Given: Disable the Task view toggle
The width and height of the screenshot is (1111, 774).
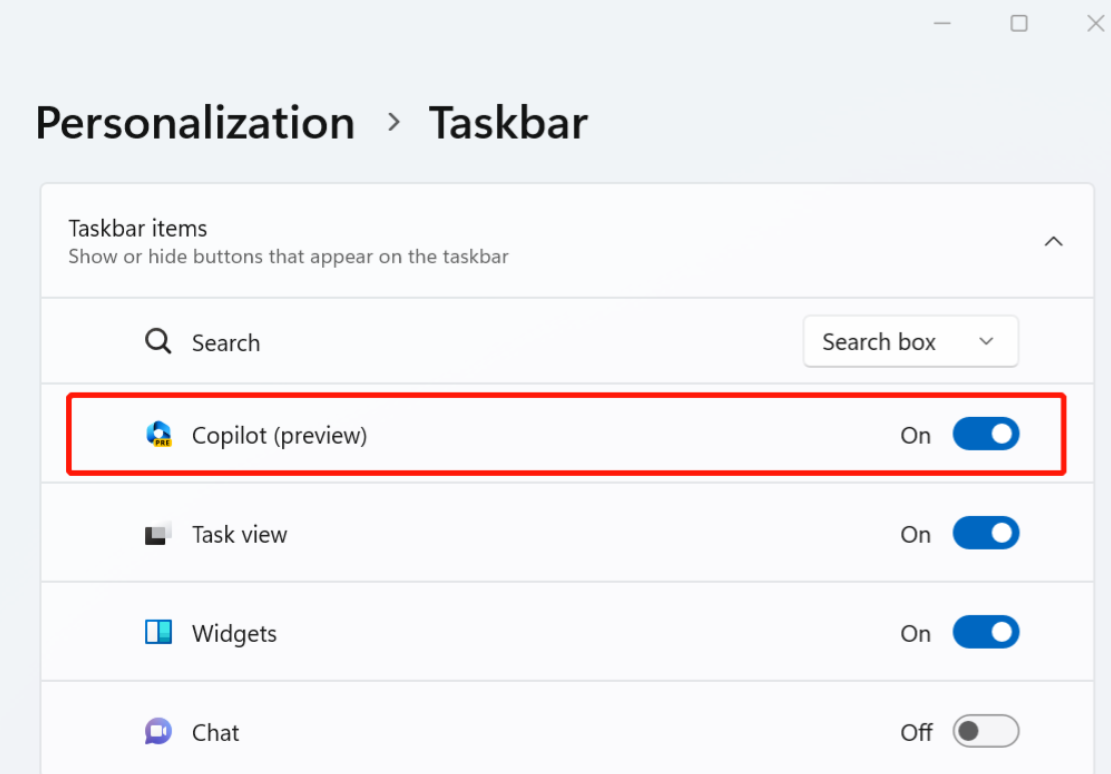Looking at the screenshot, I should (x=986, y=533).
